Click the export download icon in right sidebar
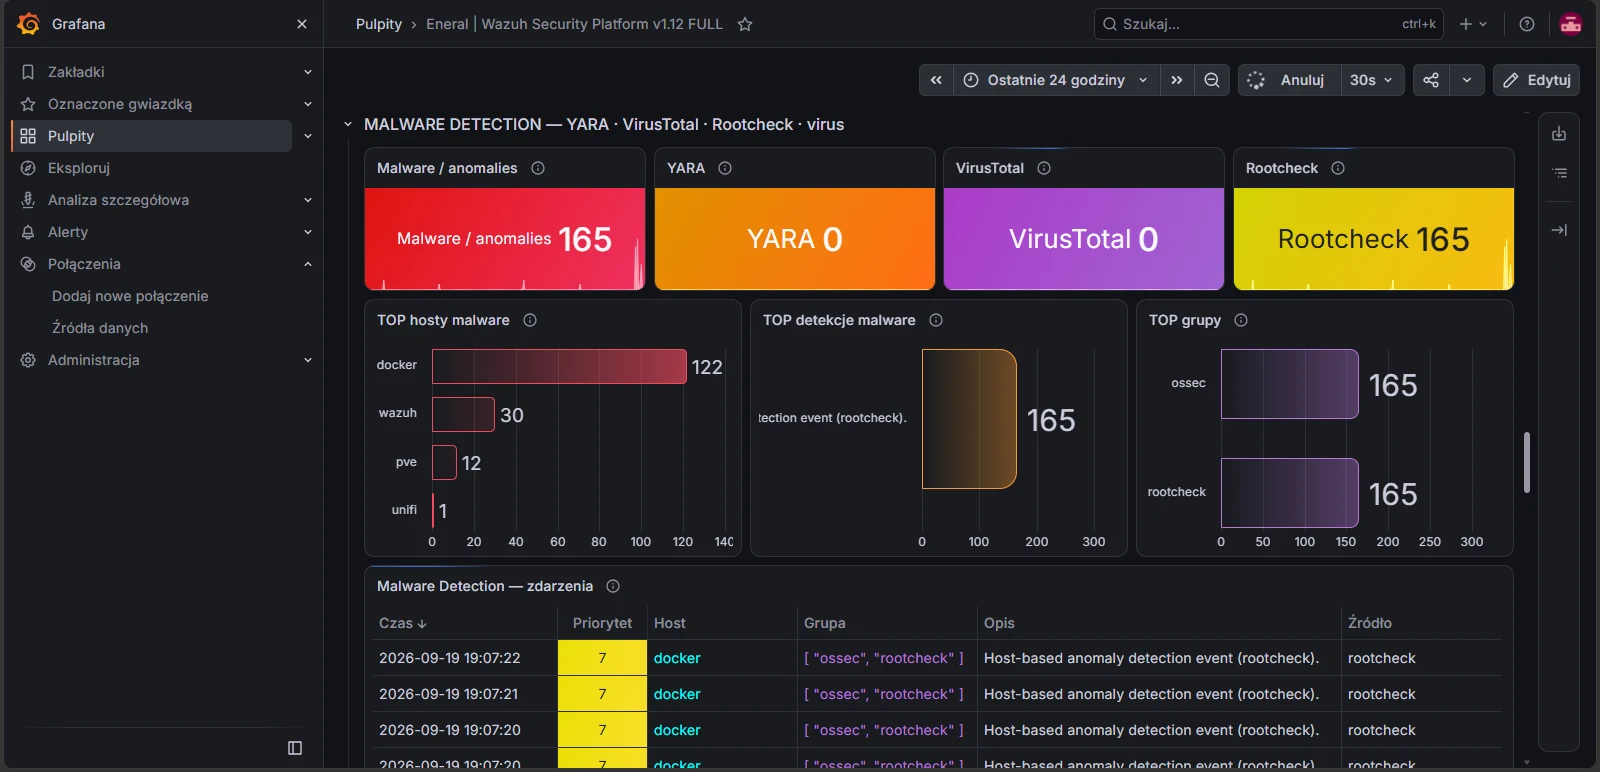 coord(1559,134)
